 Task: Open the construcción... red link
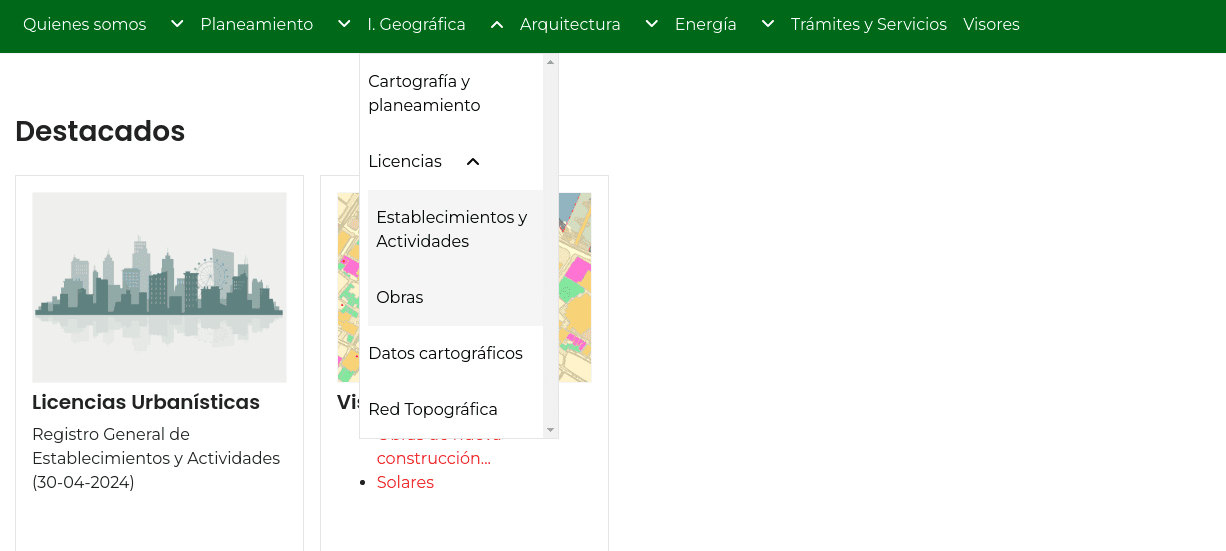click(433, 458)
